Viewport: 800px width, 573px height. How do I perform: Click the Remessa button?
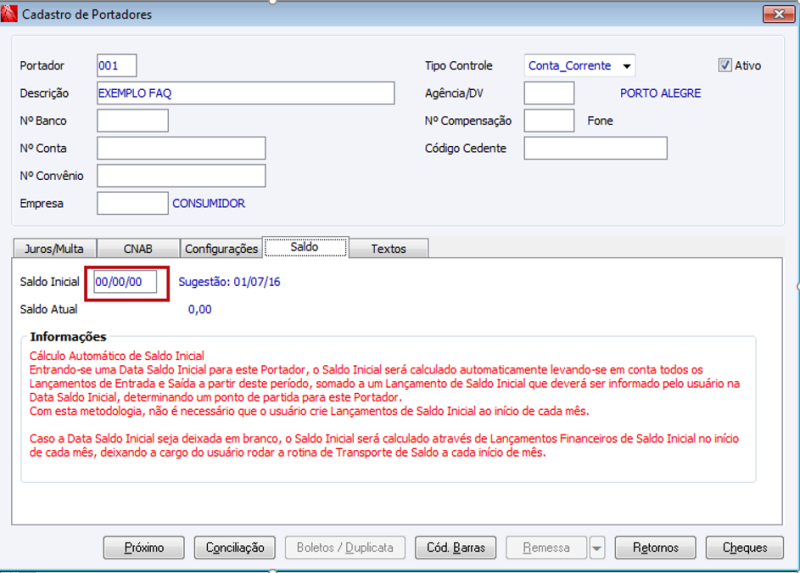(x=546, y=547)
